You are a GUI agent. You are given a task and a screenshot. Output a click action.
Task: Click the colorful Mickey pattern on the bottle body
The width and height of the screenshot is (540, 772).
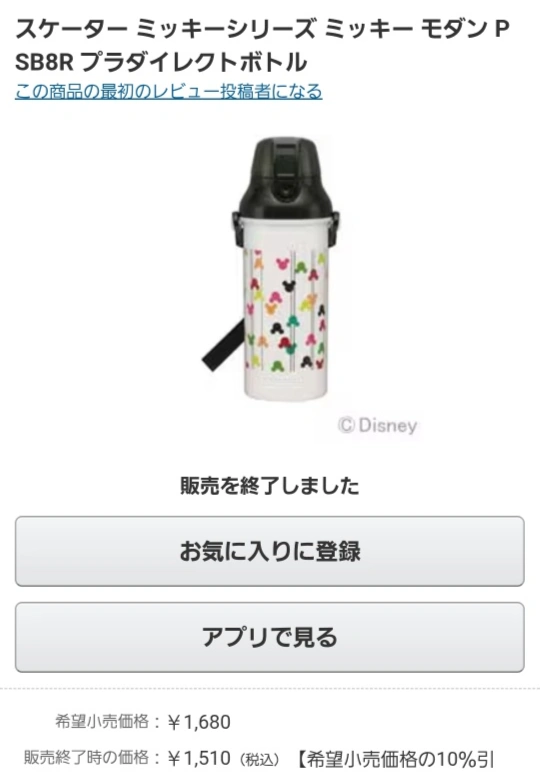[286, 311]
